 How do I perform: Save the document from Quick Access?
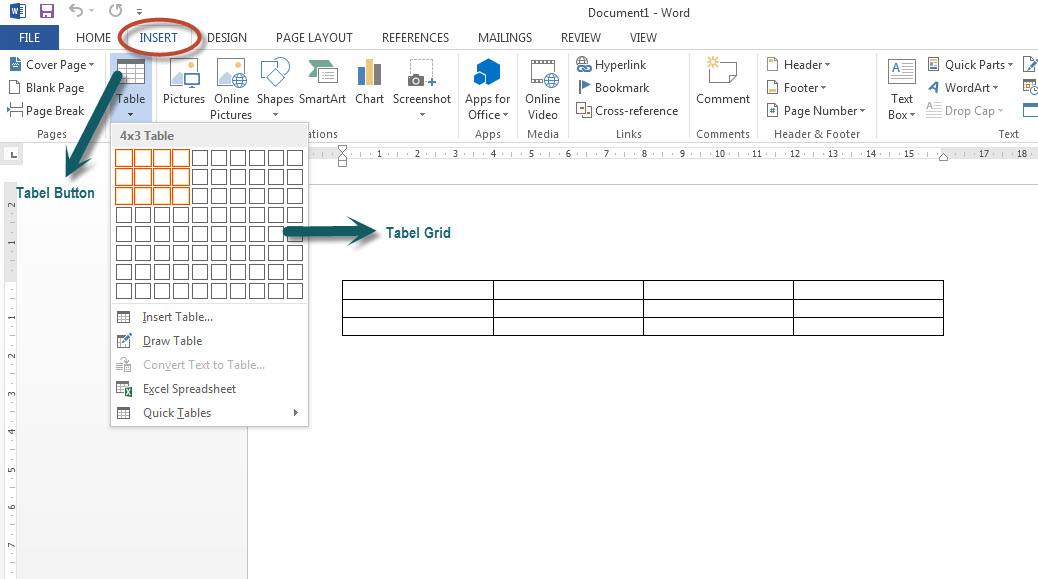coord(47,12)
